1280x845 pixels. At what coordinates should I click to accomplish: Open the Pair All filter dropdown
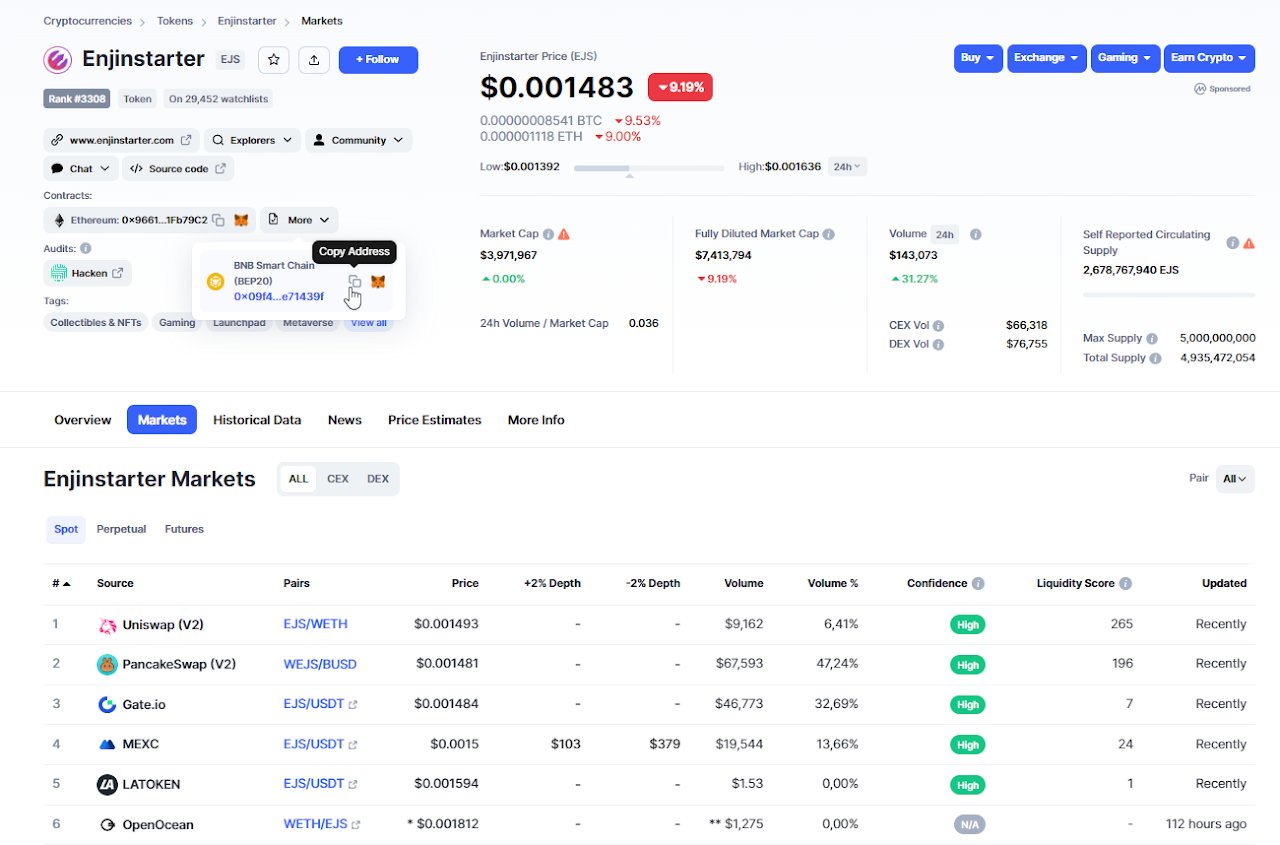pyautogui.click(x=1236, y=479)
